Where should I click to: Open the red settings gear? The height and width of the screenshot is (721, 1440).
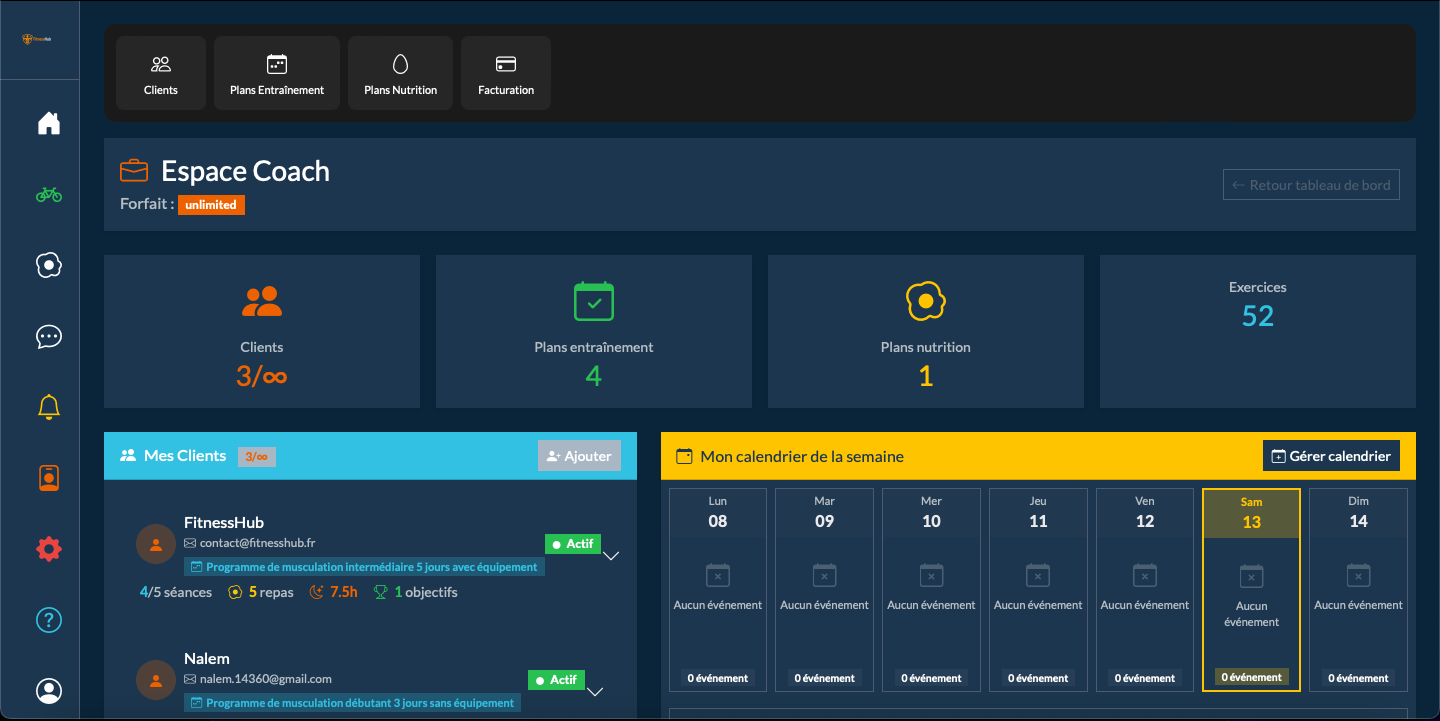tap(48, 549)
